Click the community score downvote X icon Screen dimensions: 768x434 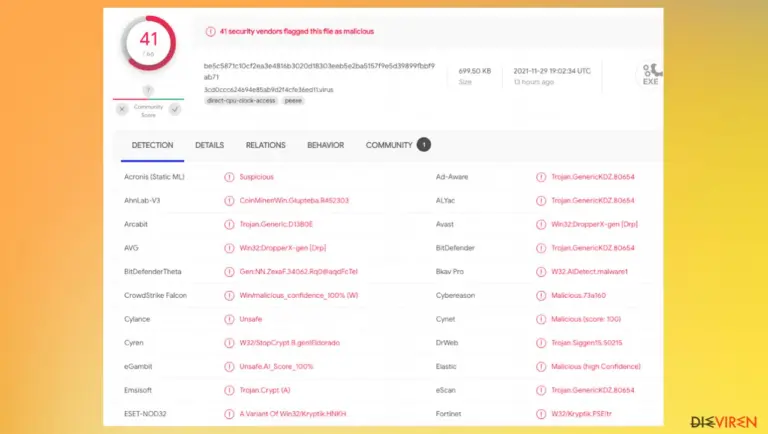(122, 109)
